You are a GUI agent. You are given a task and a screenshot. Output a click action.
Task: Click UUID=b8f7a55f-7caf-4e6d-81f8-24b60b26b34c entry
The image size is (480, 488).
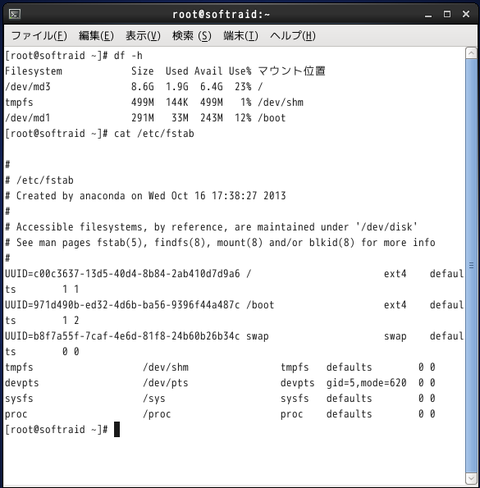pos(122,336)
